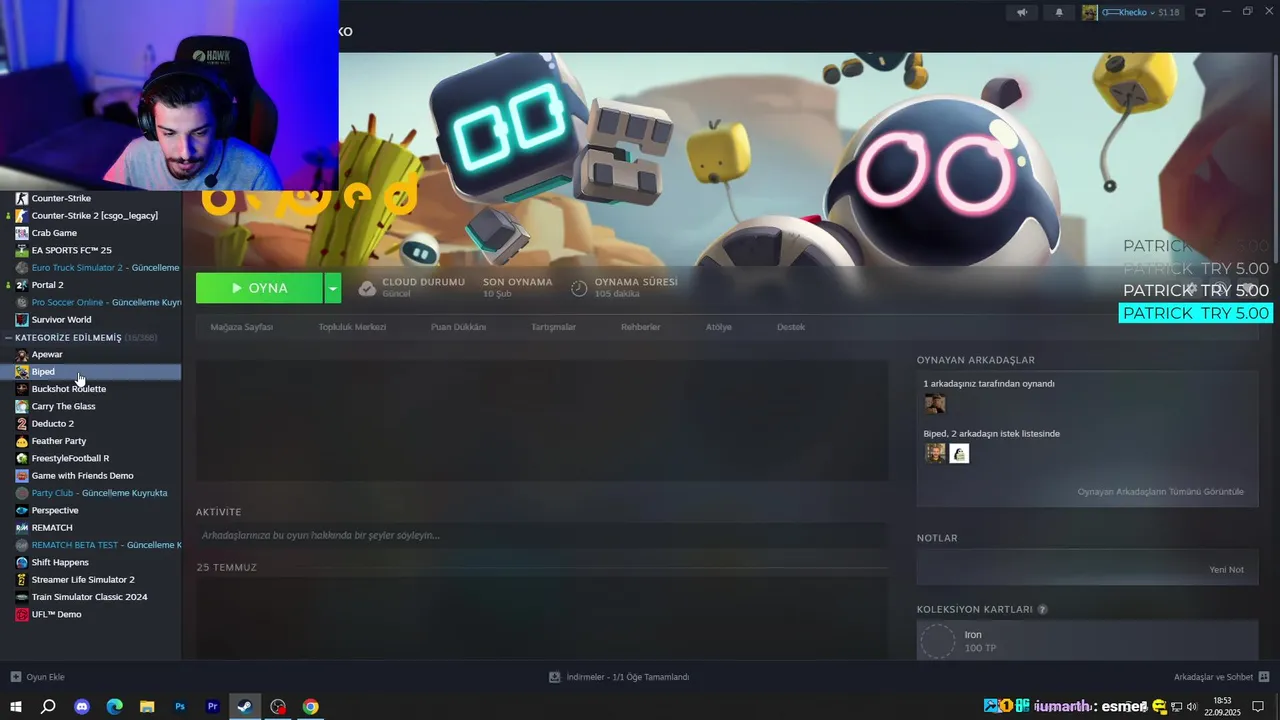
Task: Click the Biped game icon in sidebar
Action: point(22,372)
